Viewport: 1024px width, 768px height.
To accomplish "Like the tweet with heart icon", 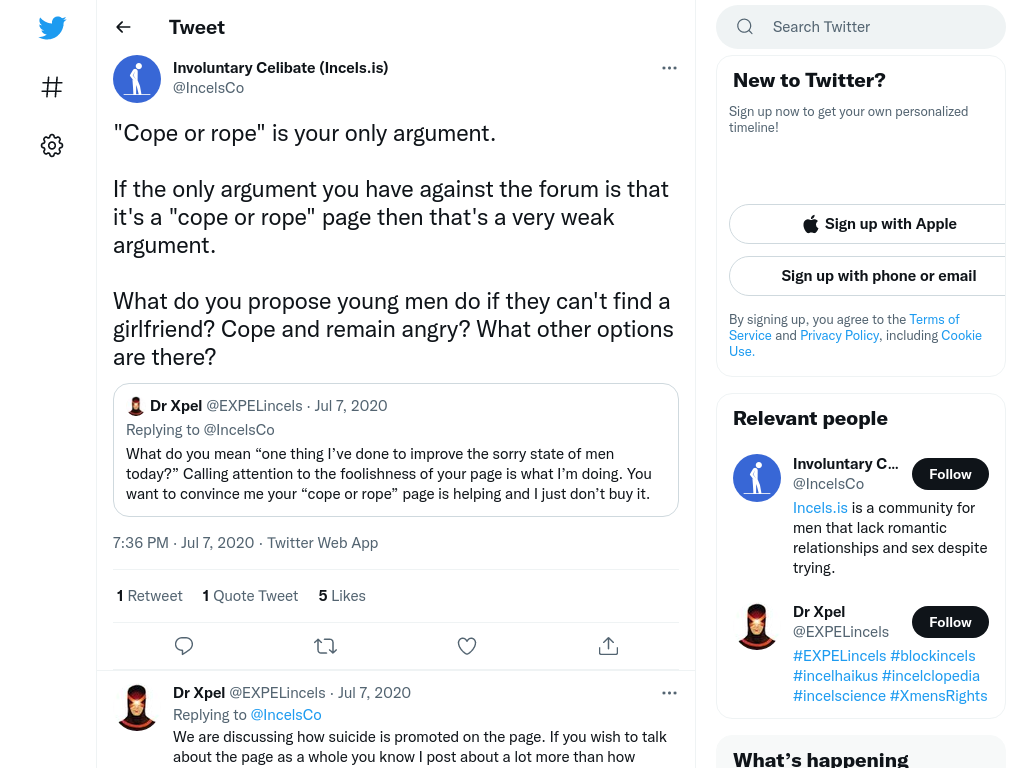I will (x=467, y=646).
